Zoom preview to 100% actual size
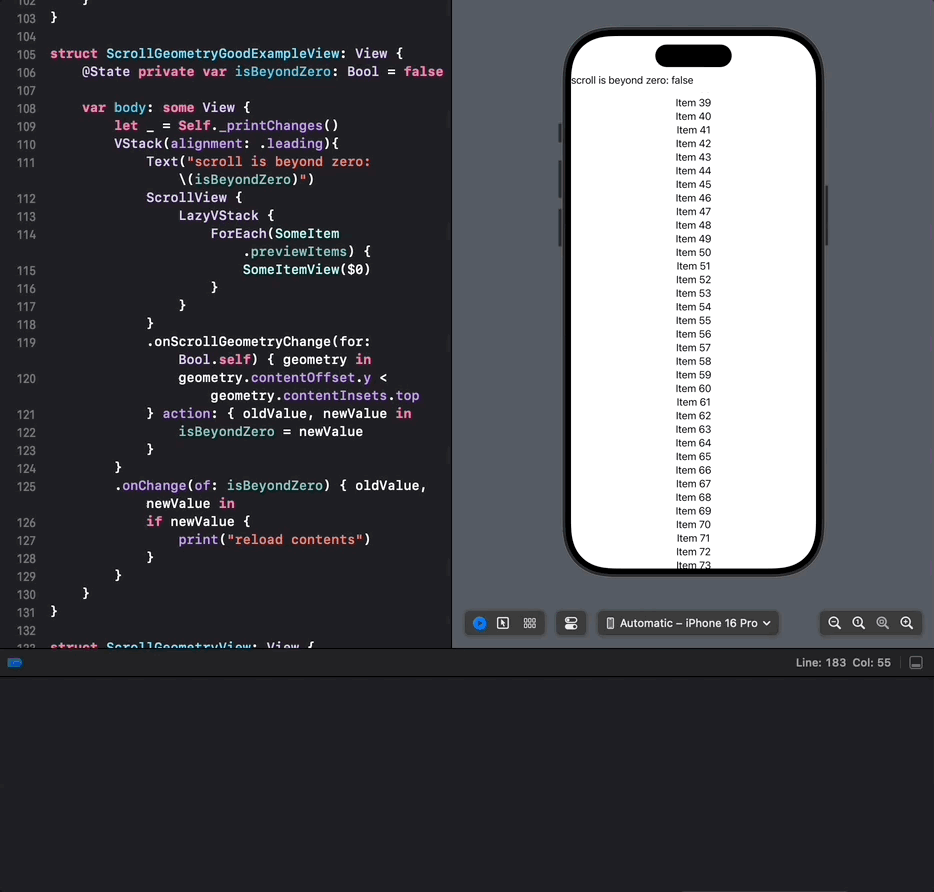934x892 pixels. [858, 623]
